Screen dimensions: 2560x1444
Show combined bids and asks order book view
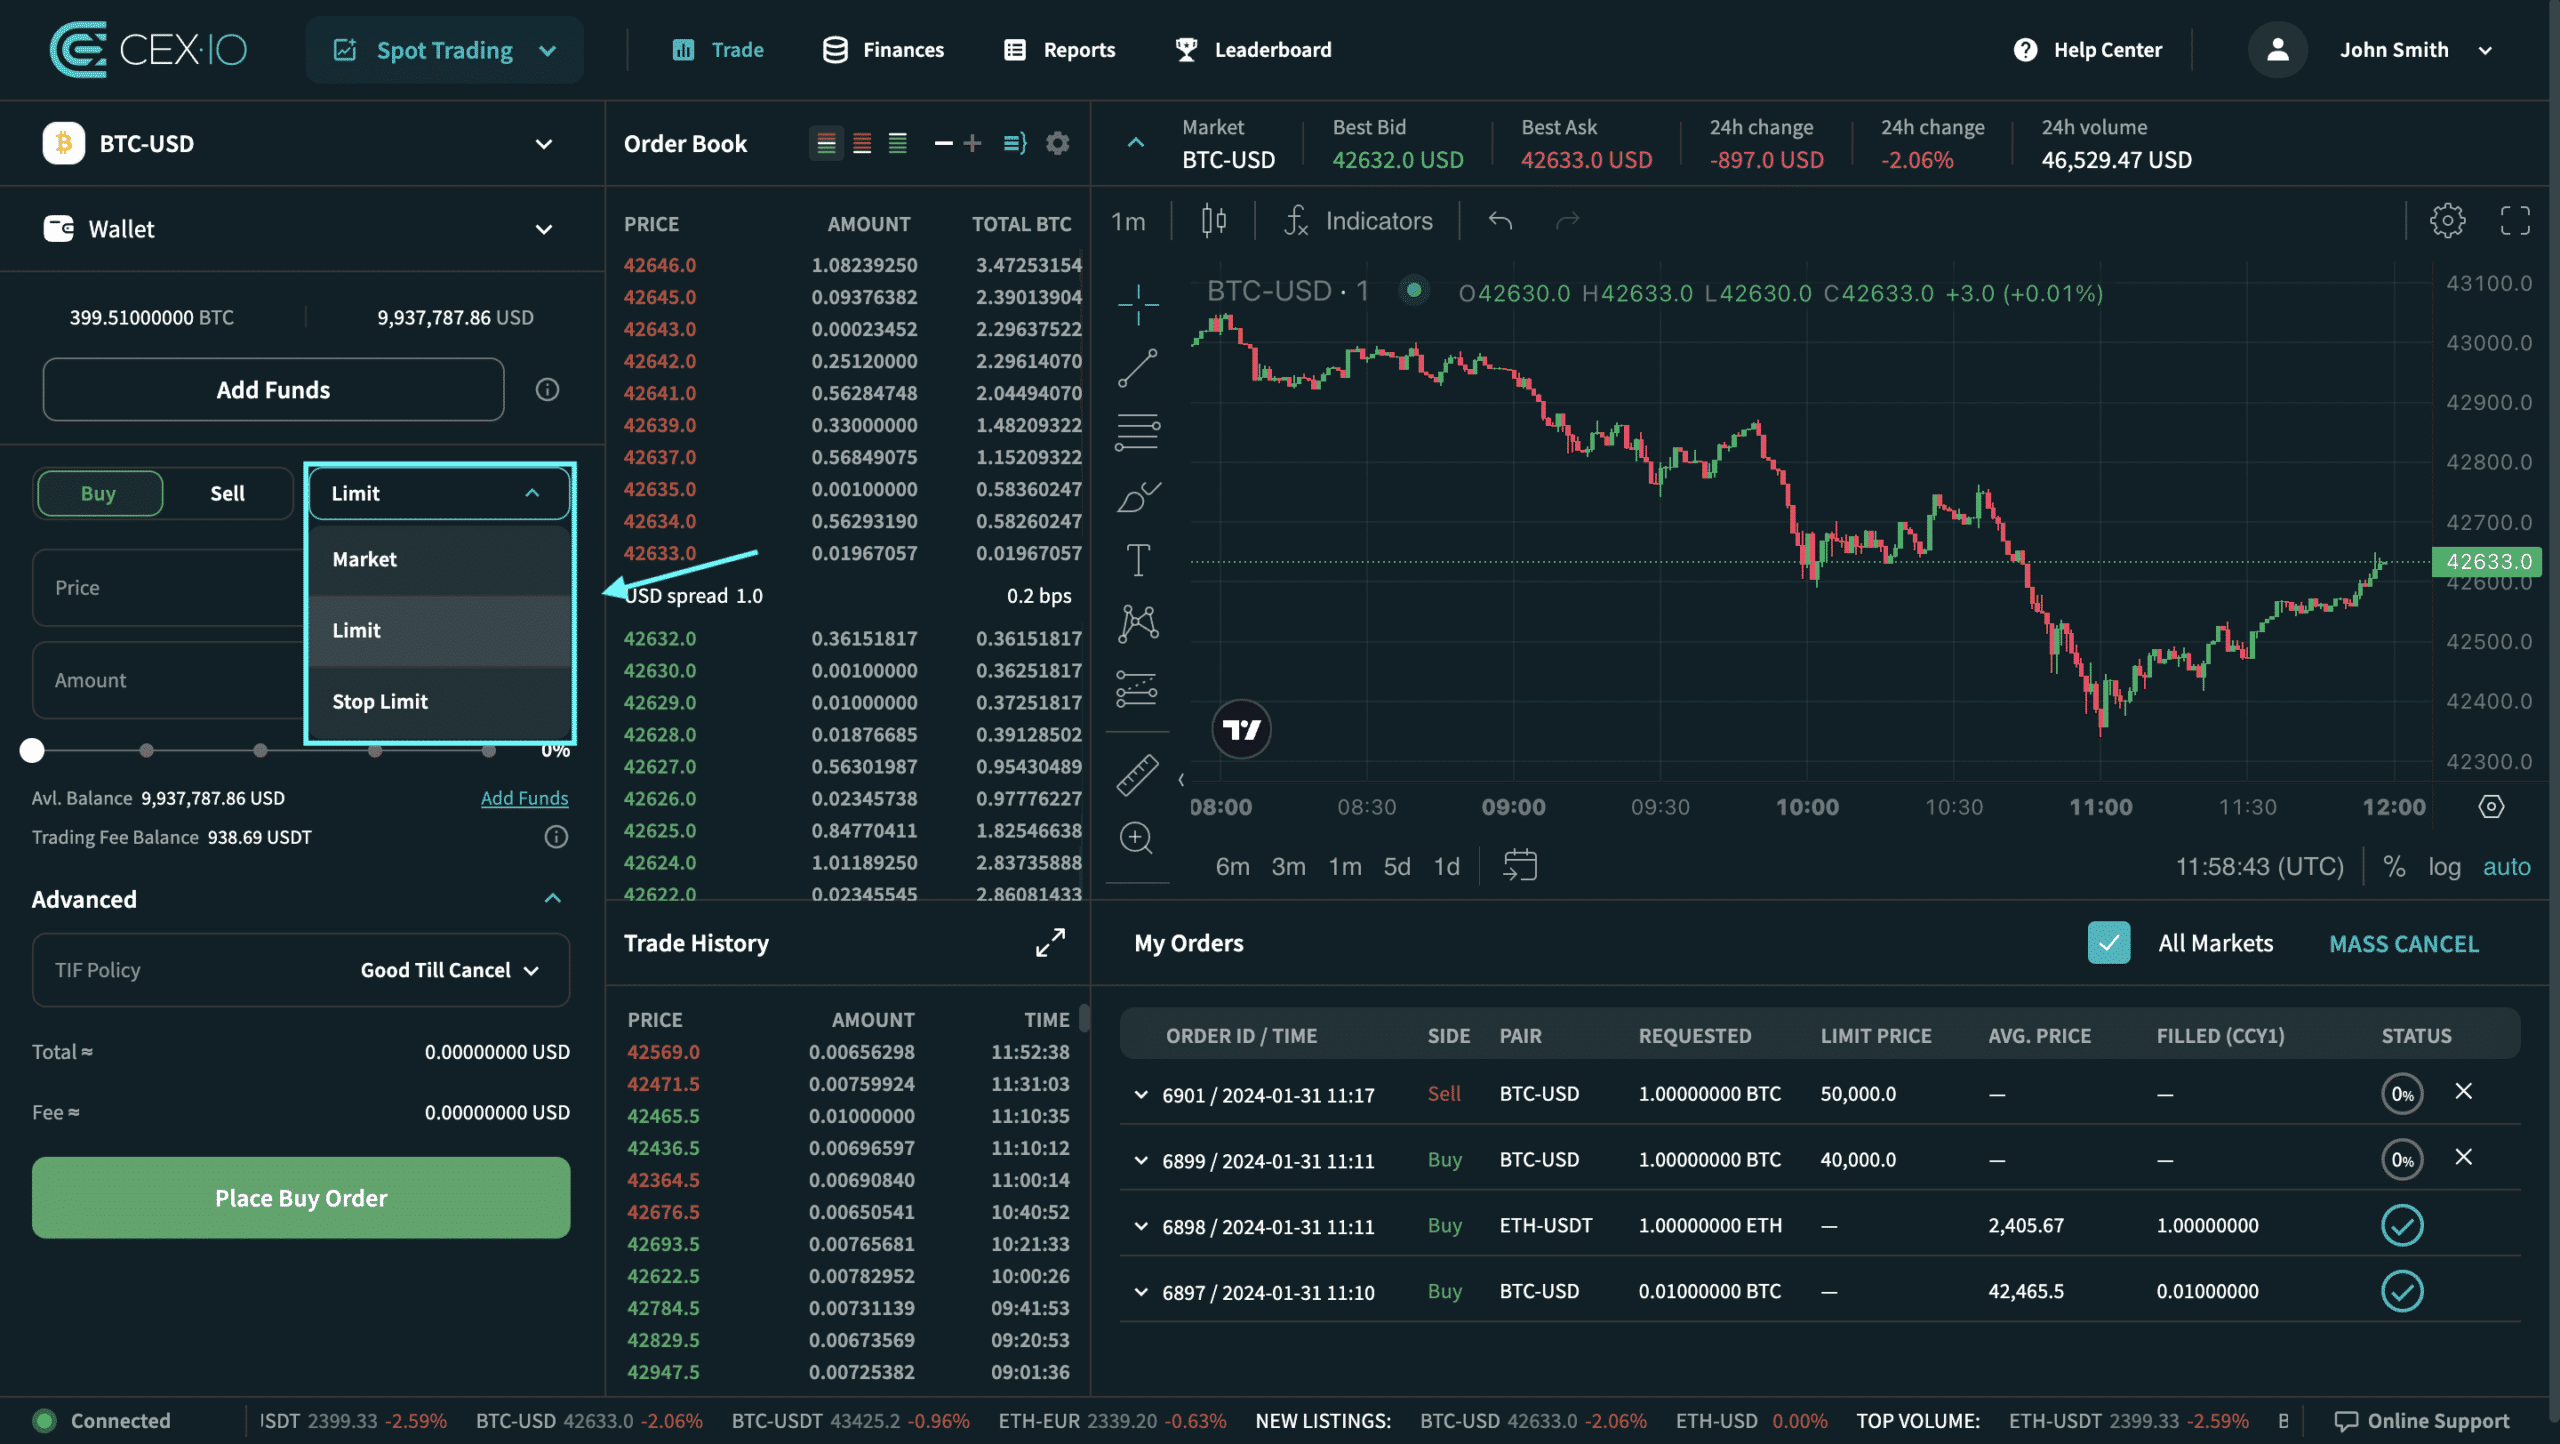click(826, 143)
